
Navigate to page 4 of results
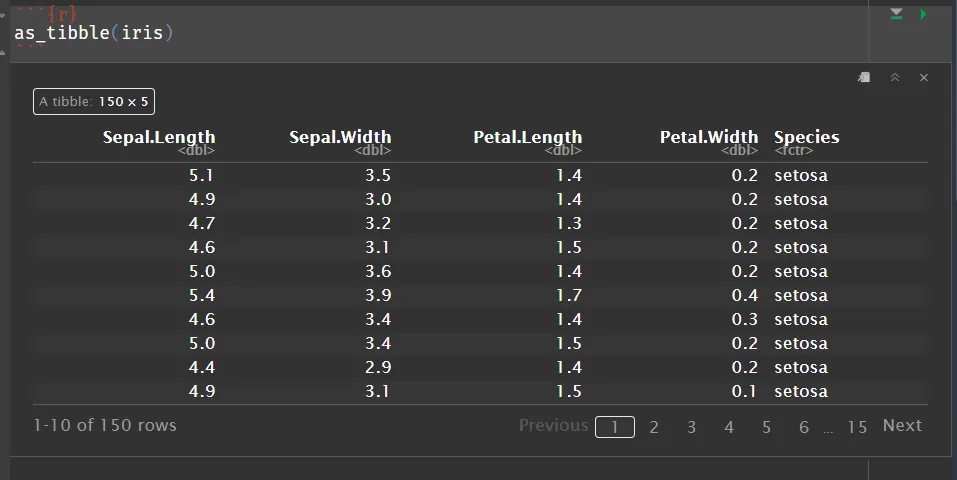[729, 427]
